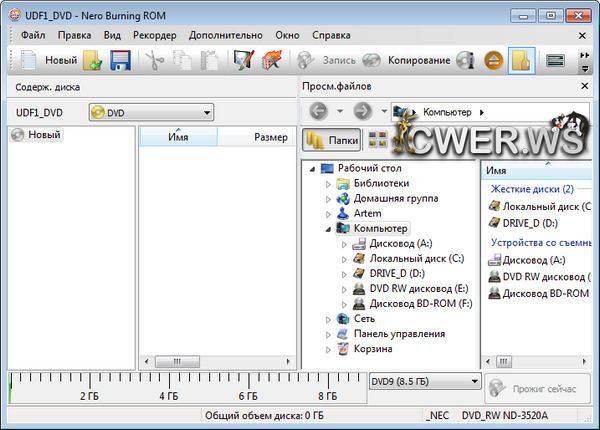Click the scissors Cut icon
The width and height of the screenshot is (600, 430).
tap(155, 60)
